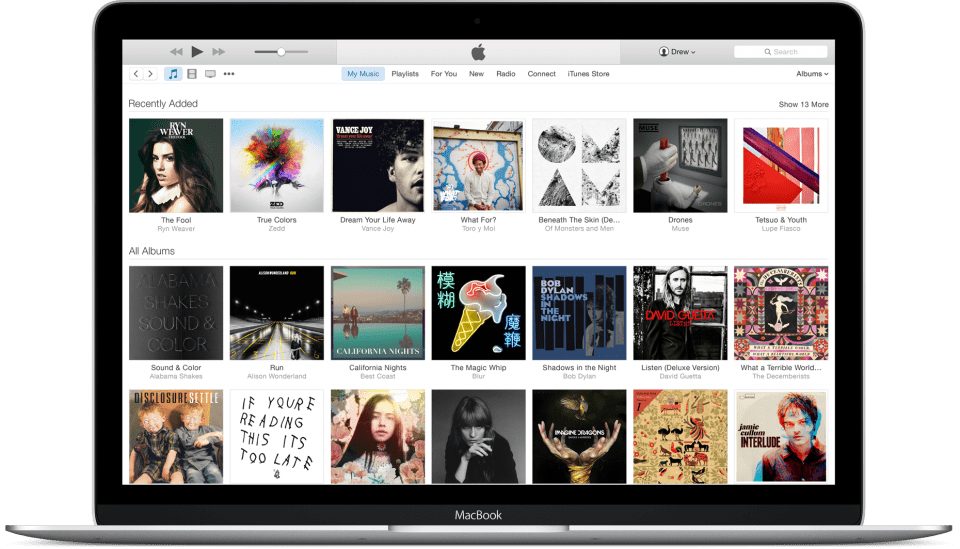Screen dimensions: 960x549
Task: Click the 'Of Monsters and Men' artist text
Action: pyautogui.click(x=579, y=228)
